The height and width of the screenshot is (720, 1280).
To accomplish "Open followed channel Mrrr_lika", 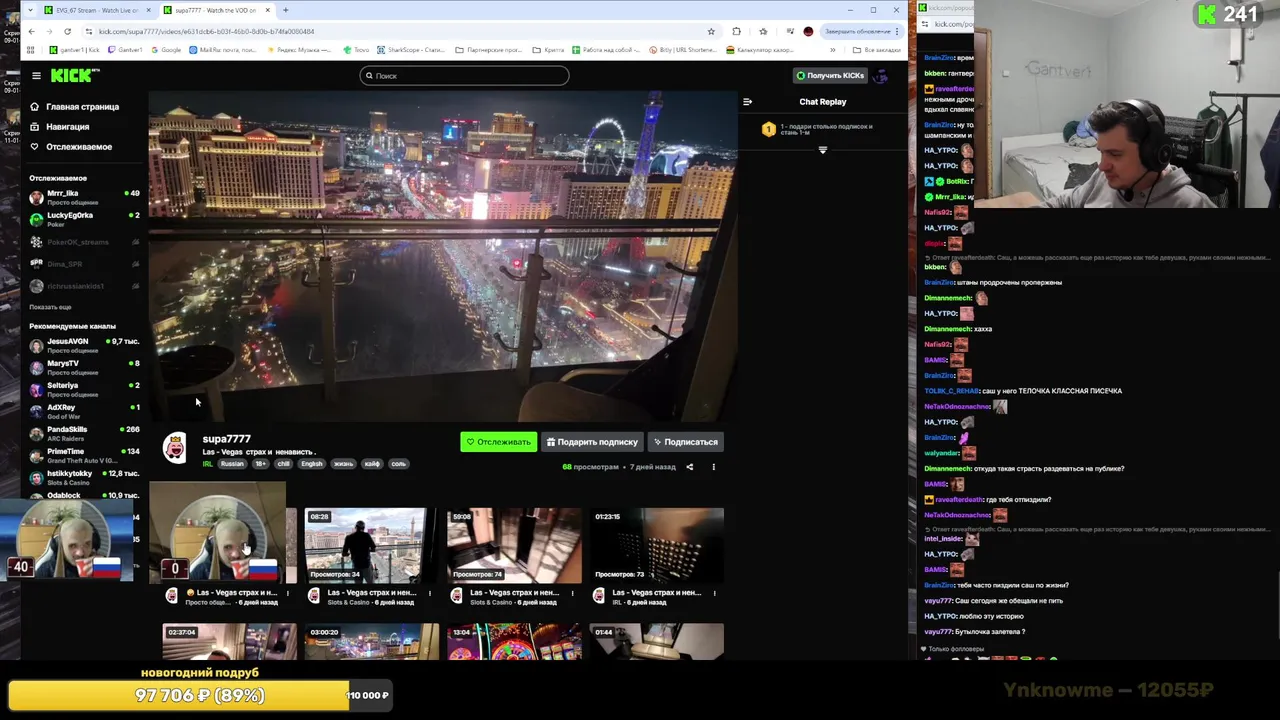I will pos(84,197).
